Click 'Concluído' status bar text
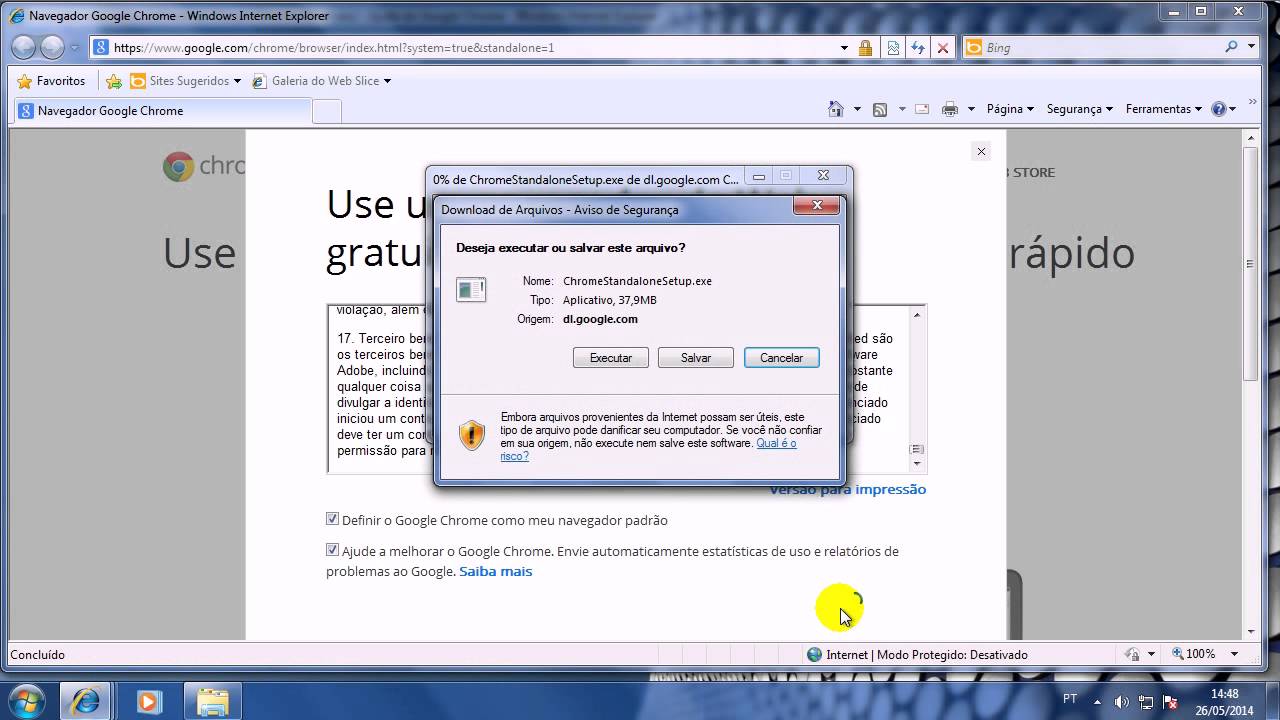 coord(37,654)
